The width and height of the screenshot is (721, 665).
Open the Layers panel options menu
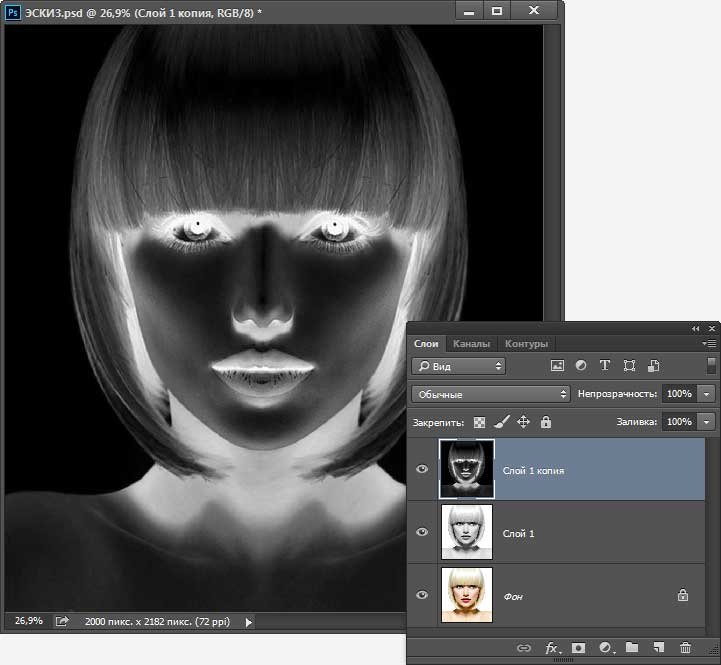tap(709, 343)
